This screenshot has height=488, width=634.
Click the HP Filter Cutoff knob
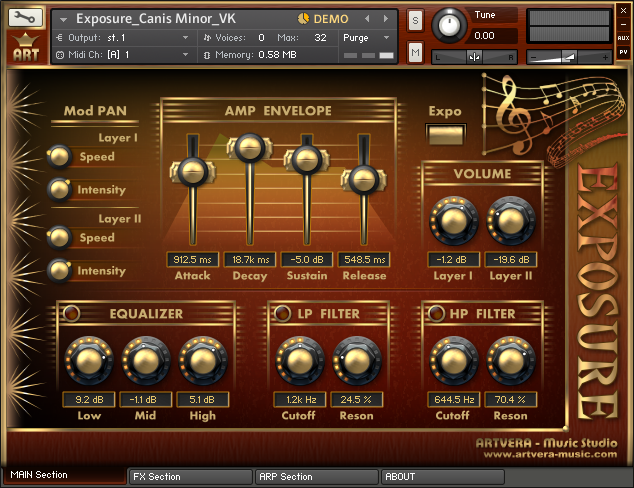pyautogui.click(x=454, y=361)
